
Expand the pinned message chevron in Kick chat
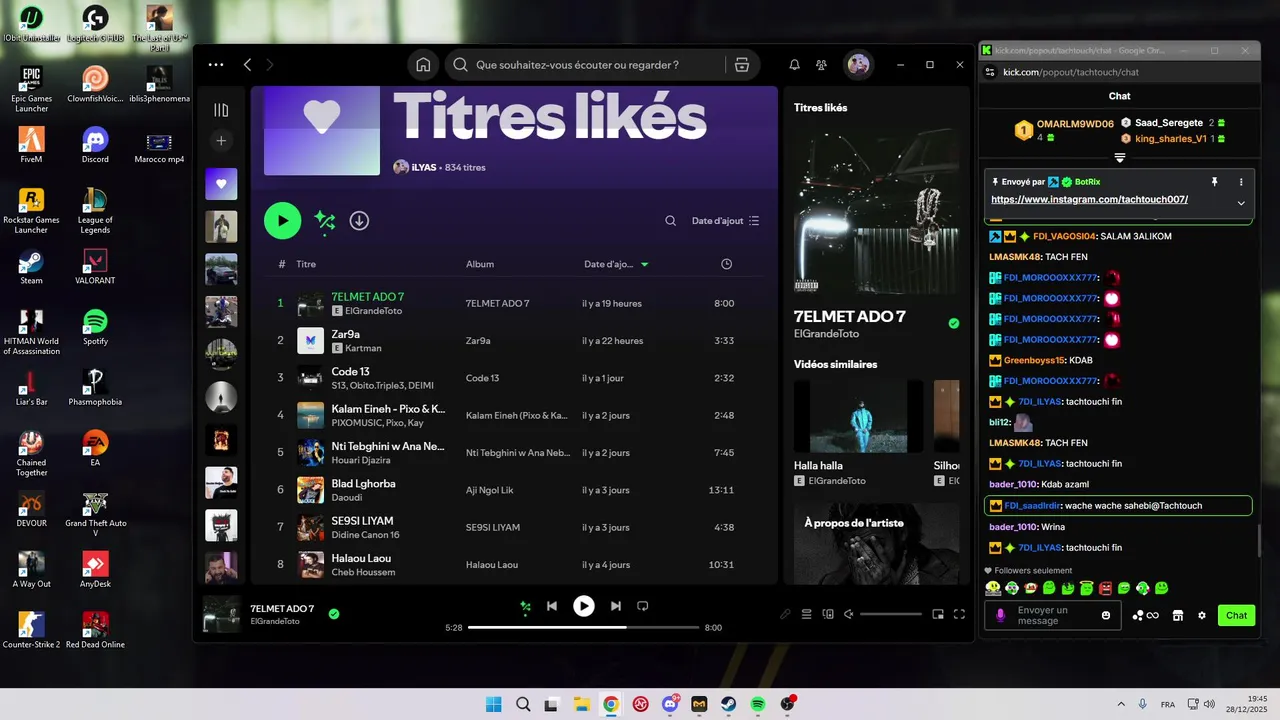pyautogui.click(x=1241, y=203)
